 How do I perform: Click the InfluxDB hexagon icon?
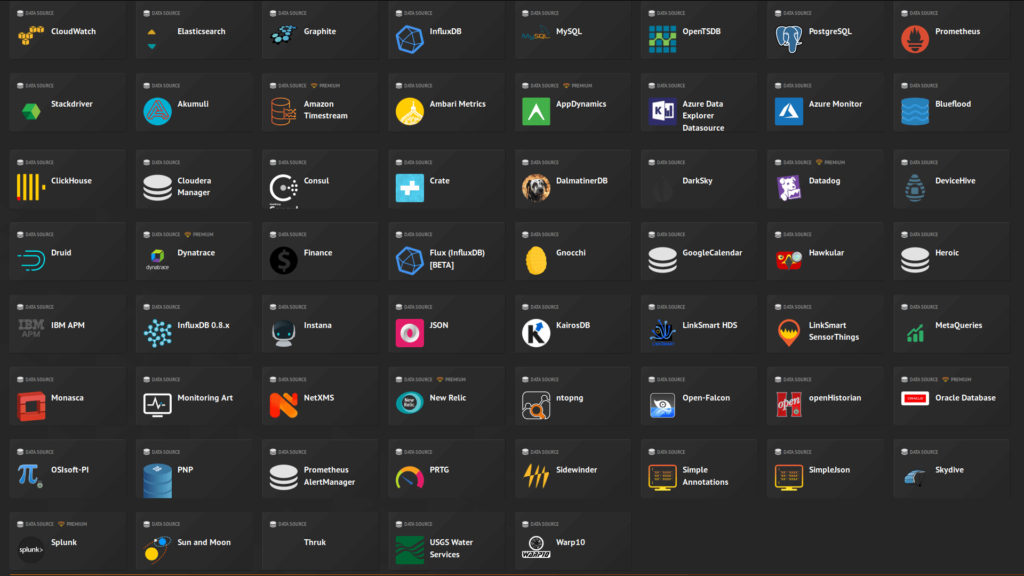tap(409, 39)
